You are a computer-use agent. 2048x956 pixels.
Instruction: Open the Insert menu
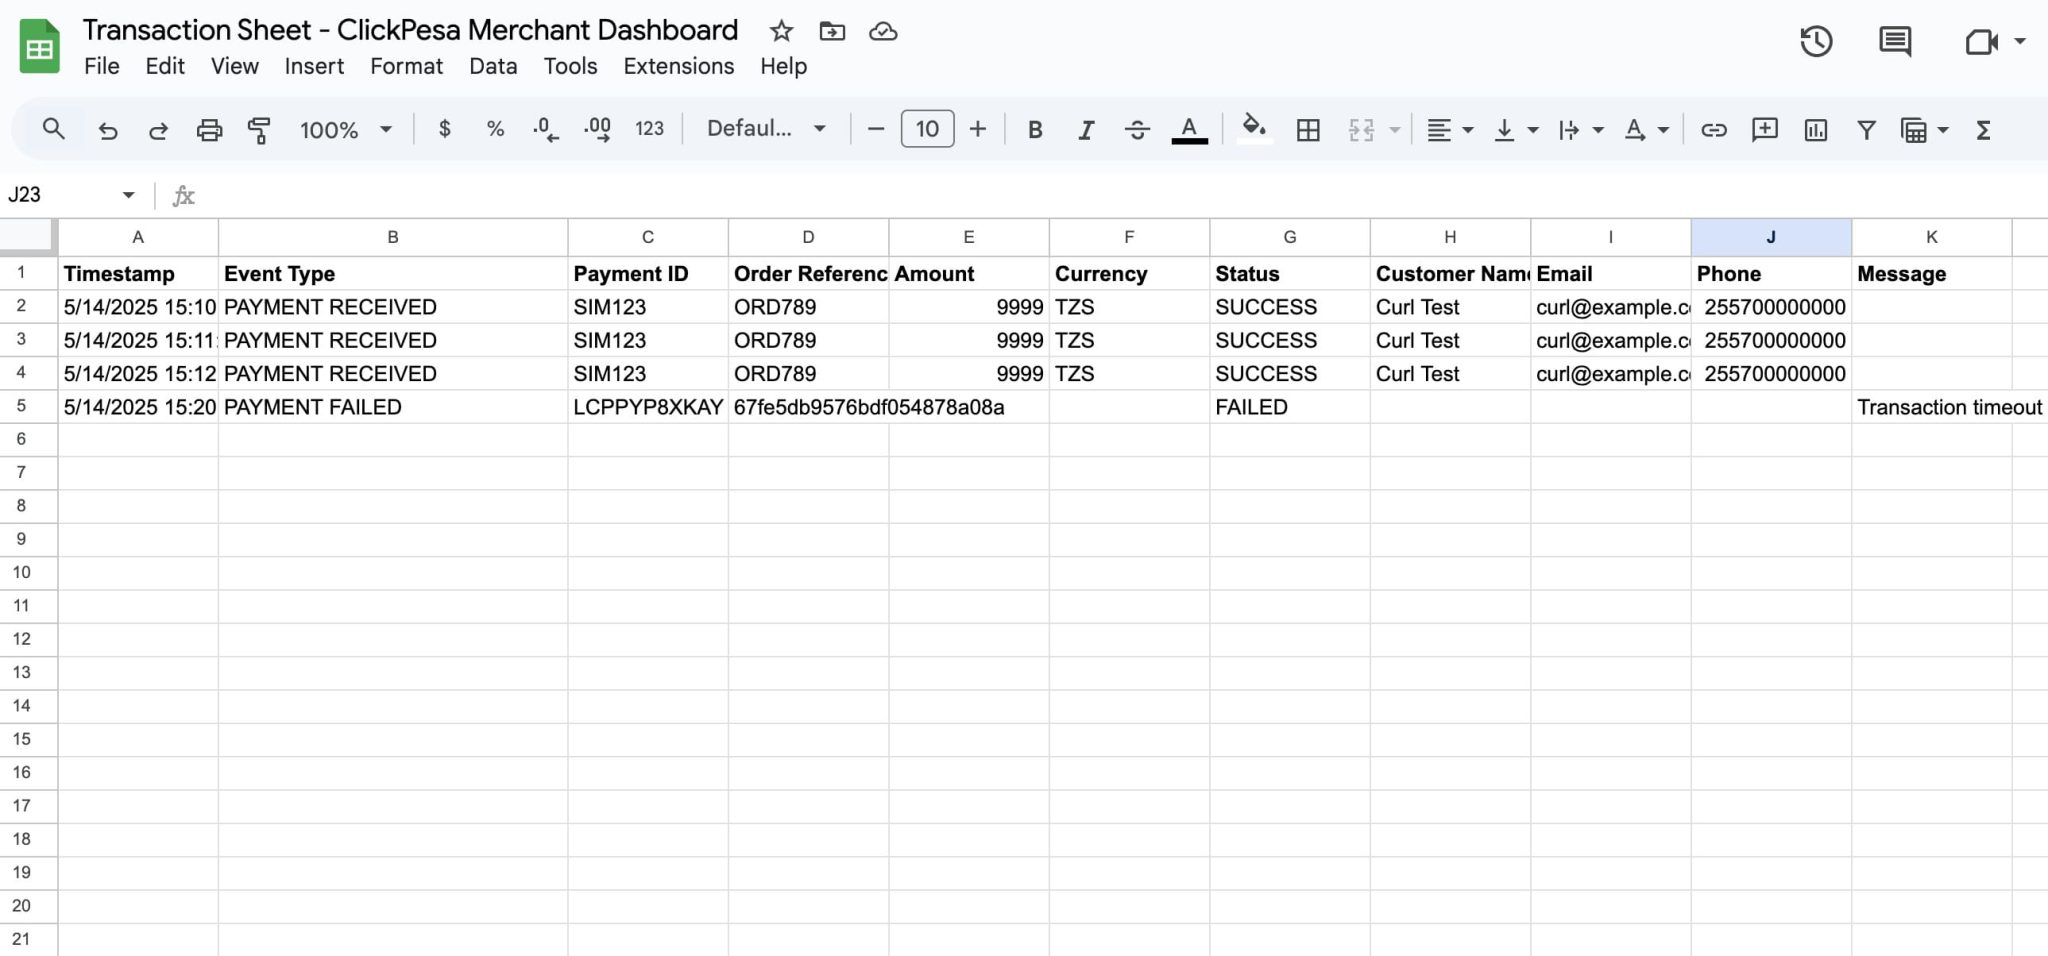click(314, 66)
